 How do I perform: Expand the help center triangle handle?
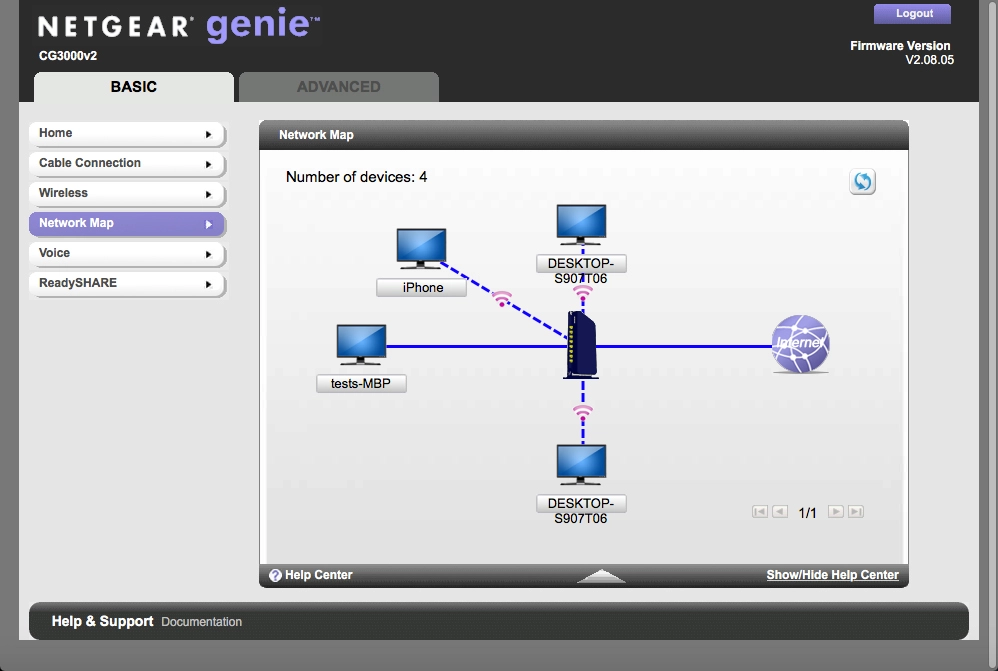point(601,576)
